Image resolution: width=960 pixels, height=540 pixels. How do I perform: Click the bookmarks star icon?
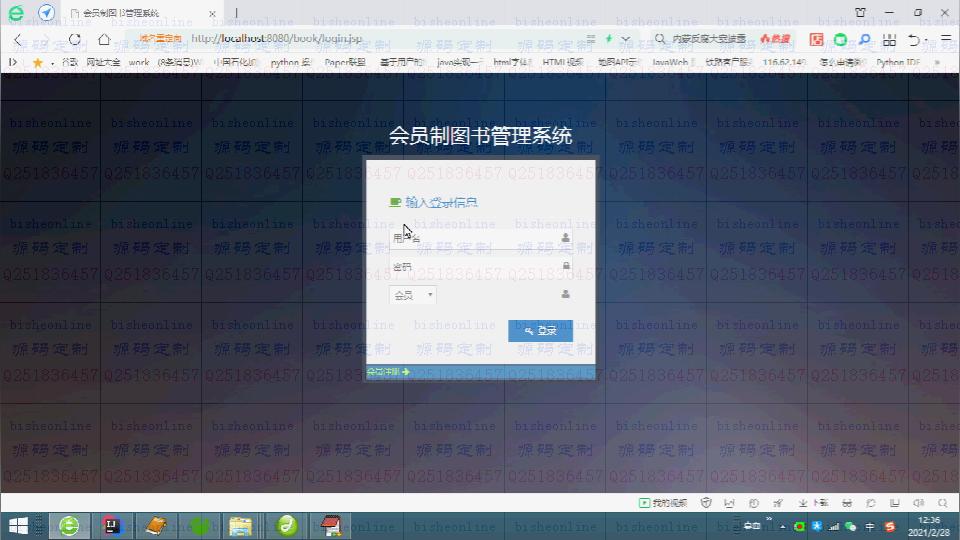pos(37,62)
